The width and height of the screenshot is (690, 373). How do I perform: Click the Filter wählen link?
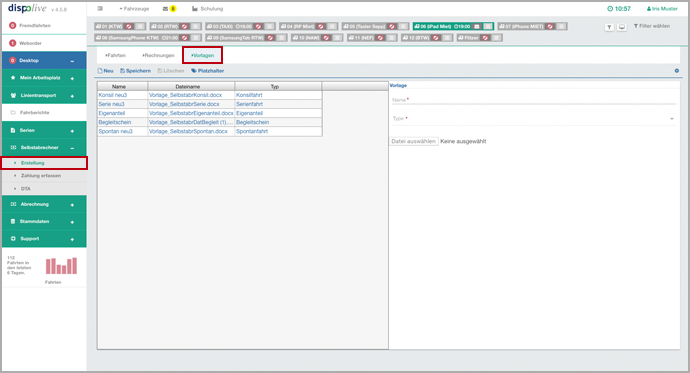(652, 26)
